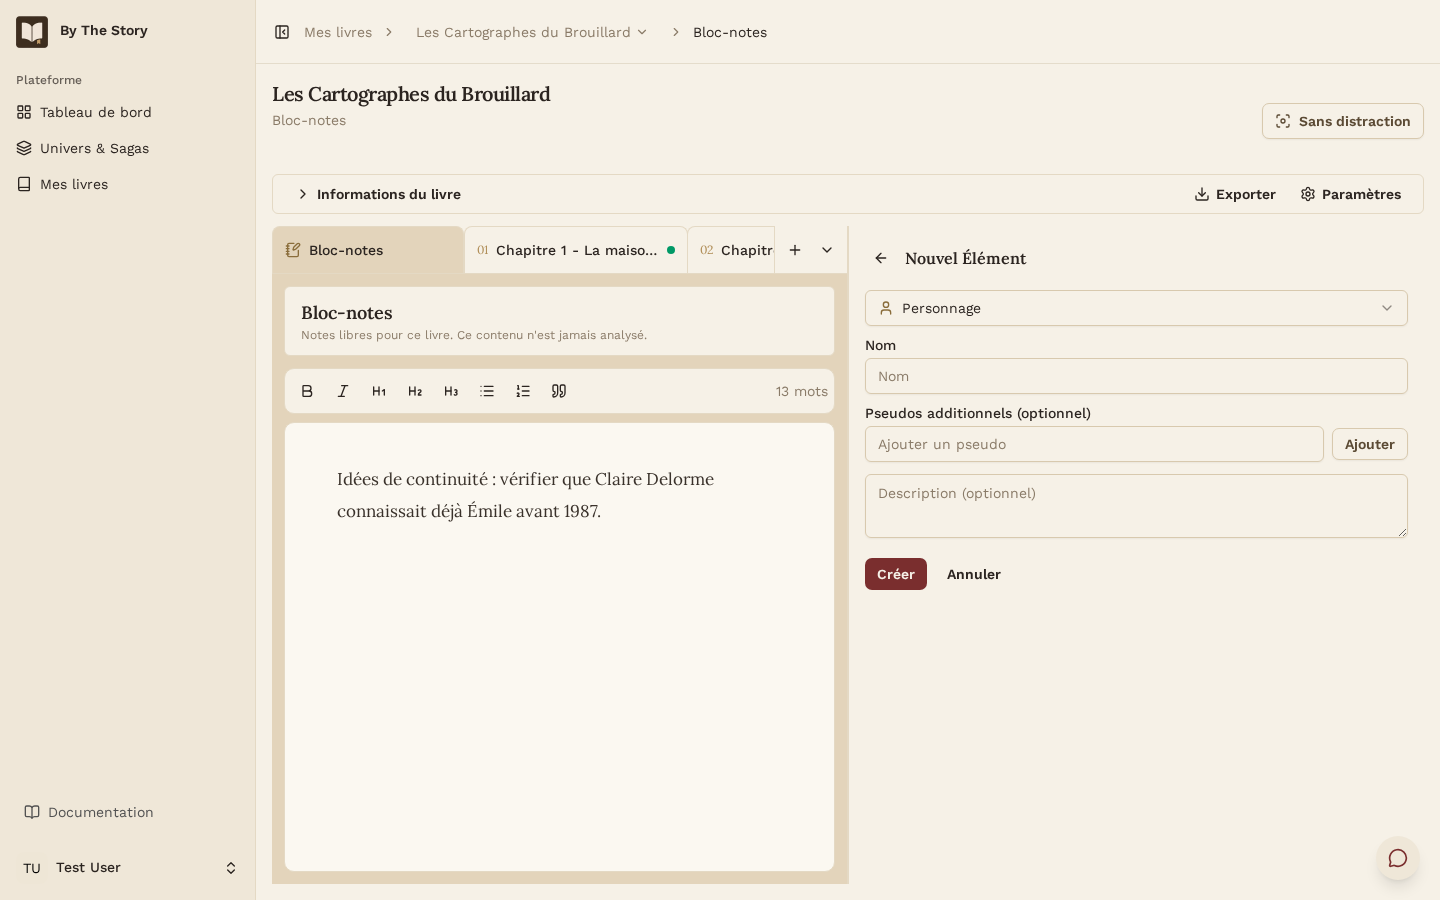This screenshot has width=1440, height=900.
Task: Switch to Chapitre 1 - La maison tab
Action: click(576, 250)
